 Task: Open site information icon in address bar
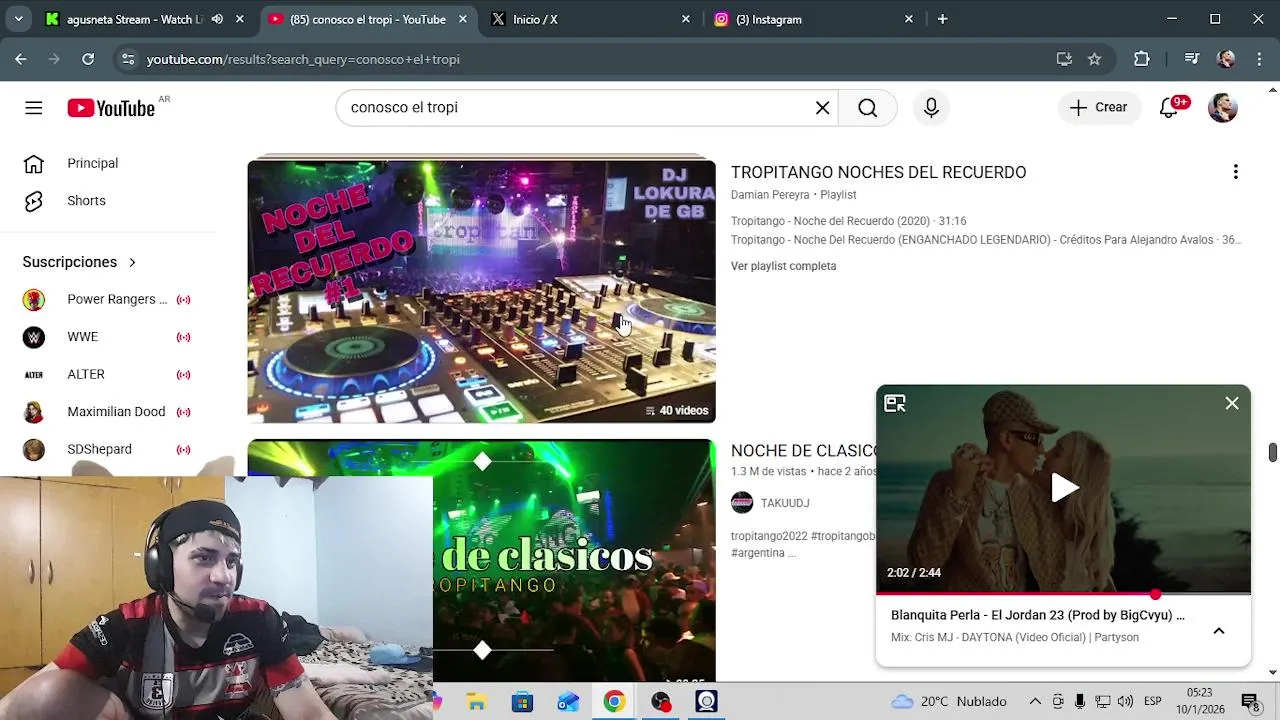tap(127, 59)
